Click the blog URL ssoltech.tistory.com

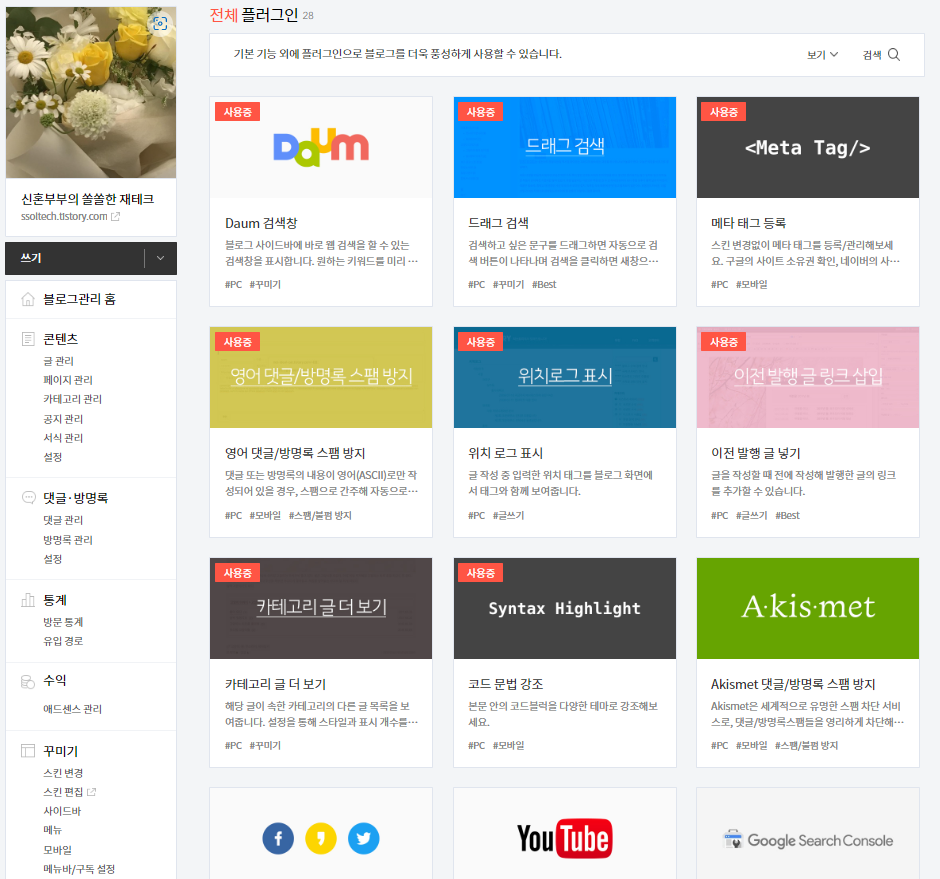(x=64, y=216)
